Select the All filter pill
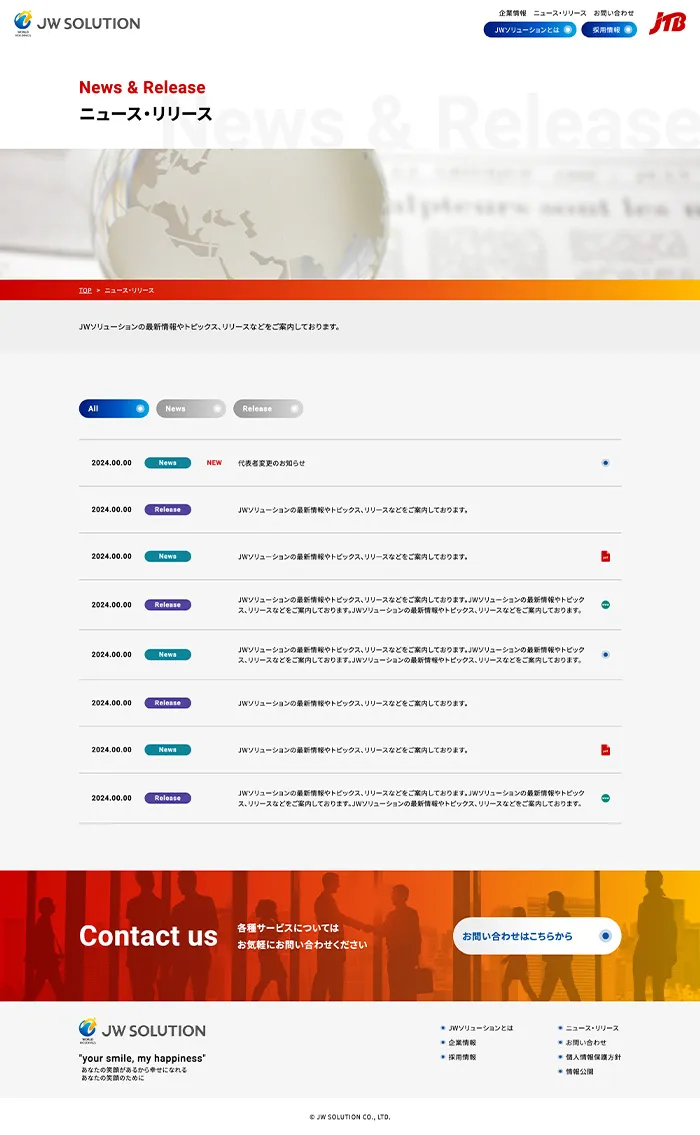 coord(113,408)
